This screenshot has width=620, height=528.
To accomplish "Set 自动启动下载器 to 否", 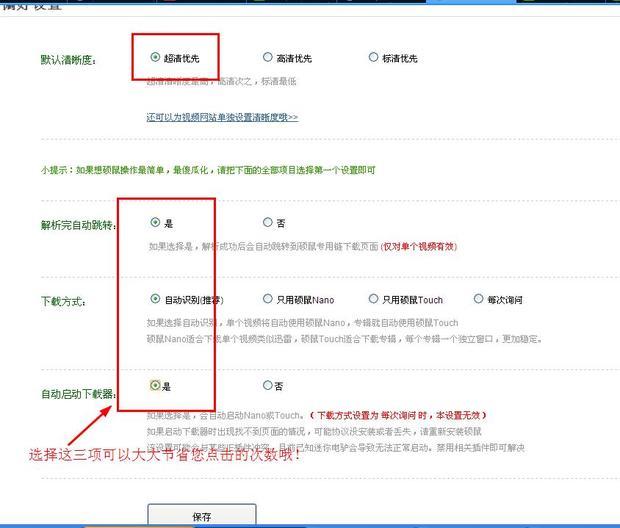I will (267, 385).
